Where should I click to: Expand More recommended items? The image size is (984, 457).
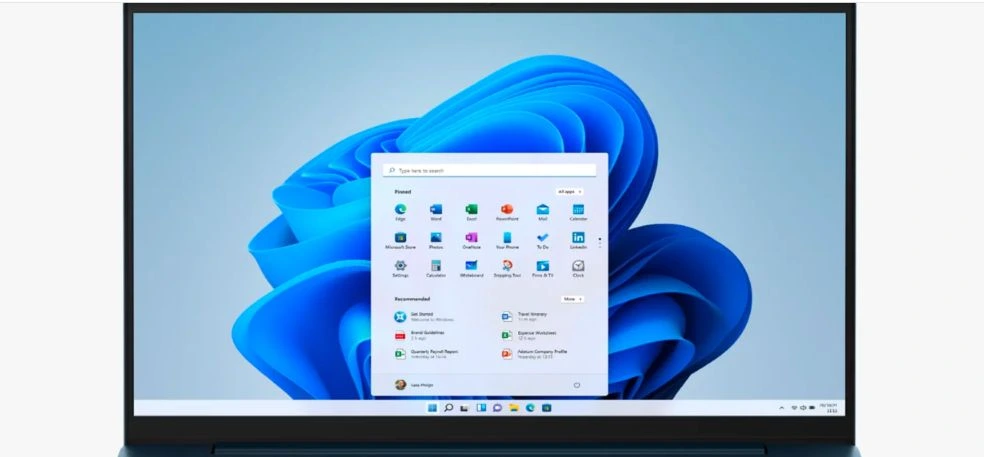coord(572,299)
